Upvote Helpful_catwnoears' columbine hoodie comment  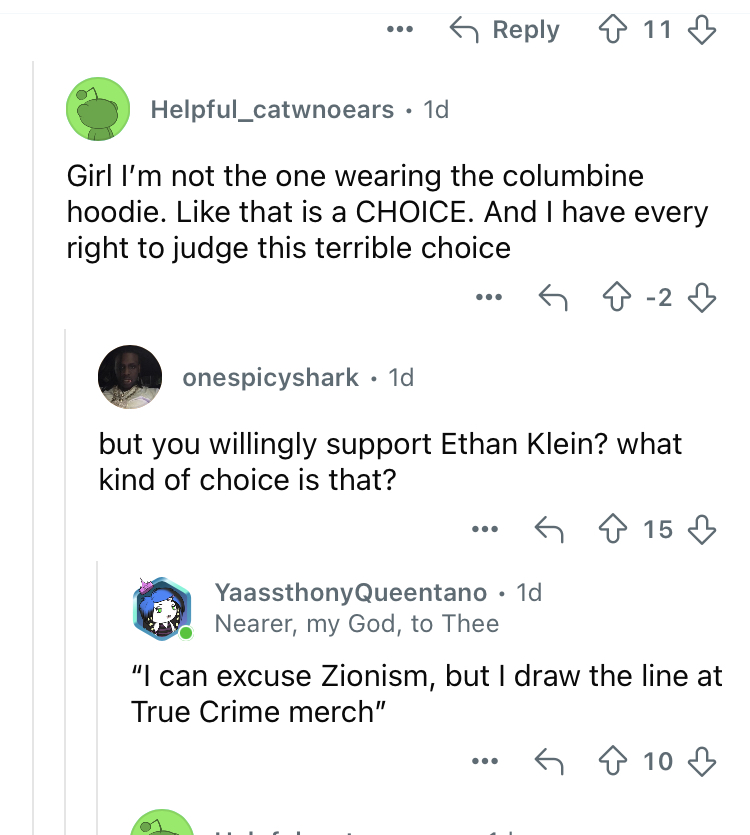pos(616,297)
